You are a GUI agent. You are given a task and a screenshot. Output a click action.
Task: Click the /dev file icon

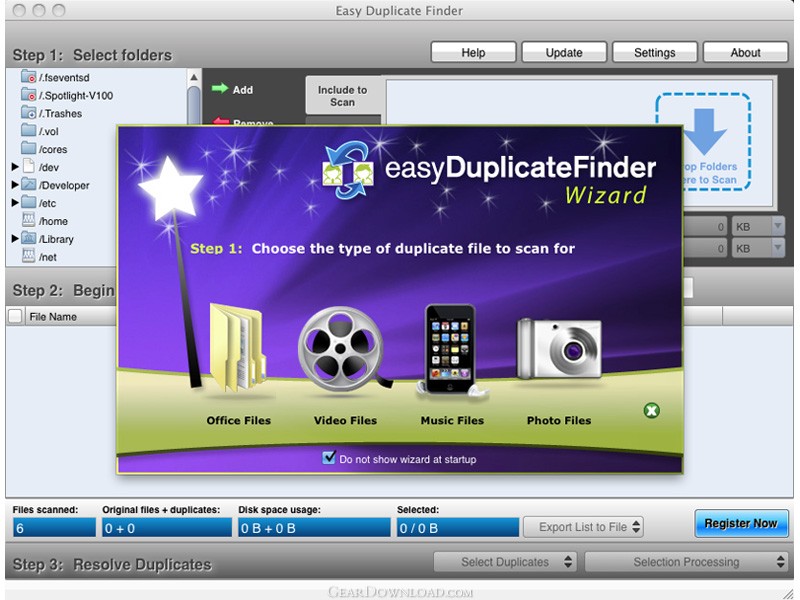29,166
